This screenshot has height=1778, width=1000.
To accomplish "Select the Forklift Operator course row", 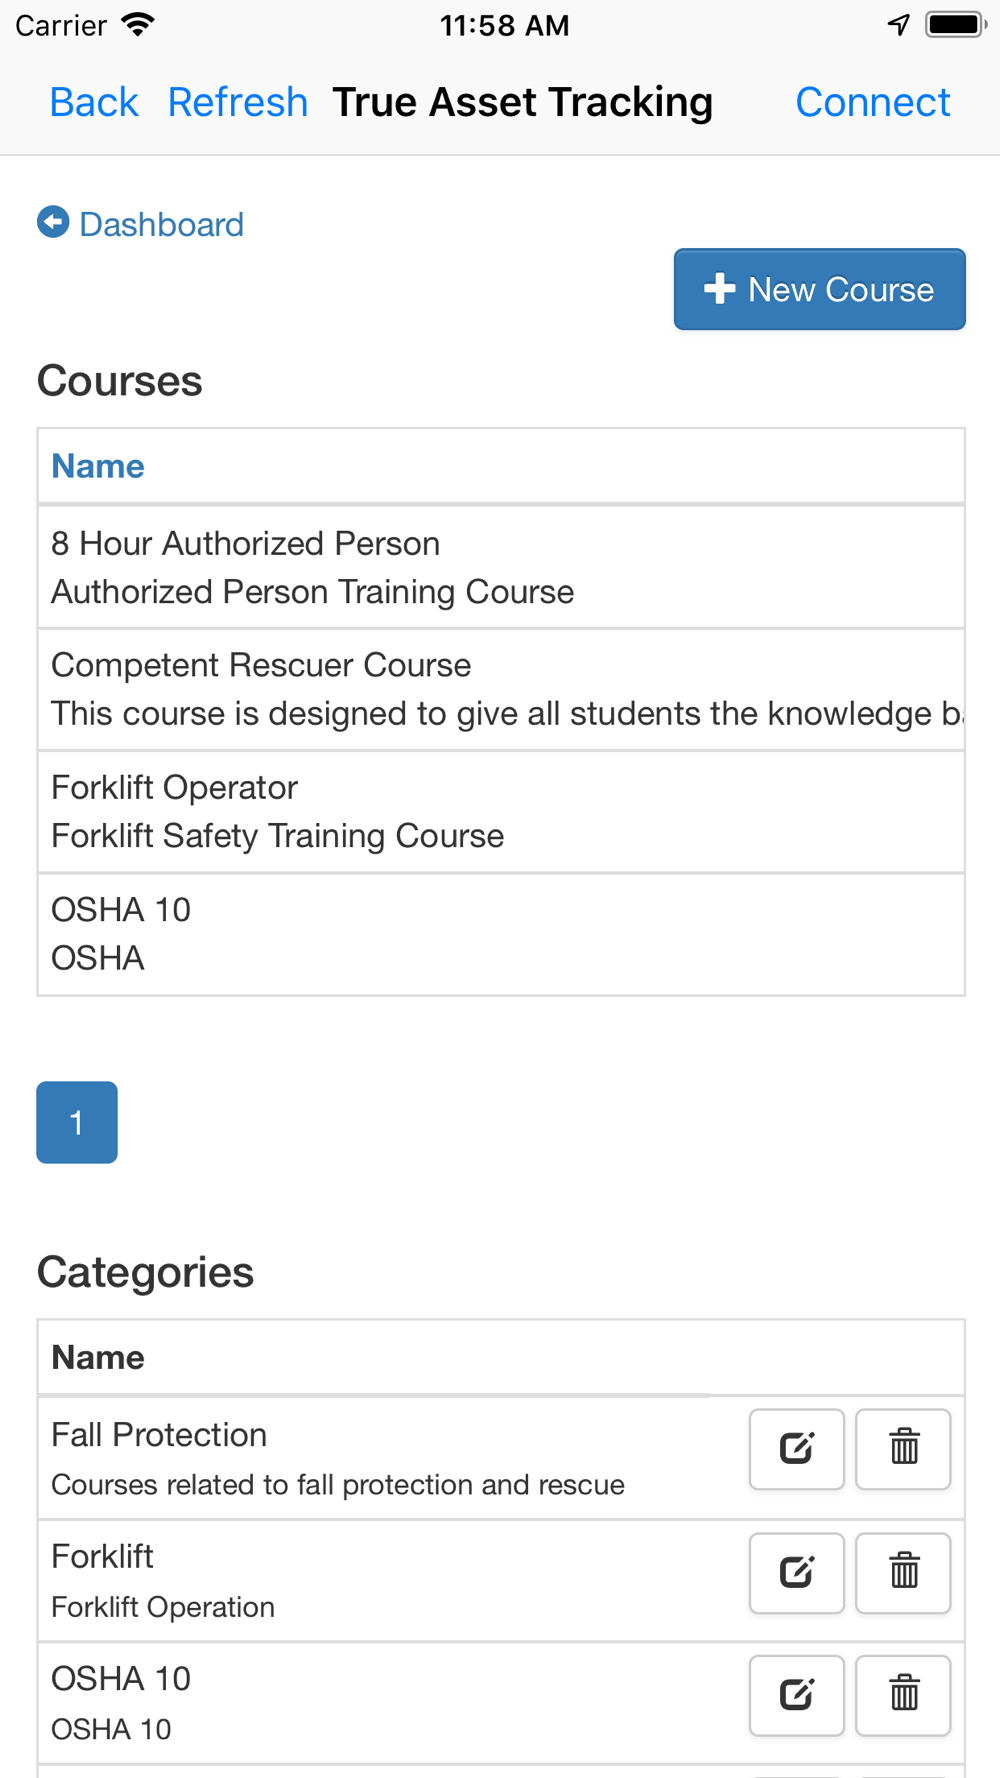I will (501, 812).
